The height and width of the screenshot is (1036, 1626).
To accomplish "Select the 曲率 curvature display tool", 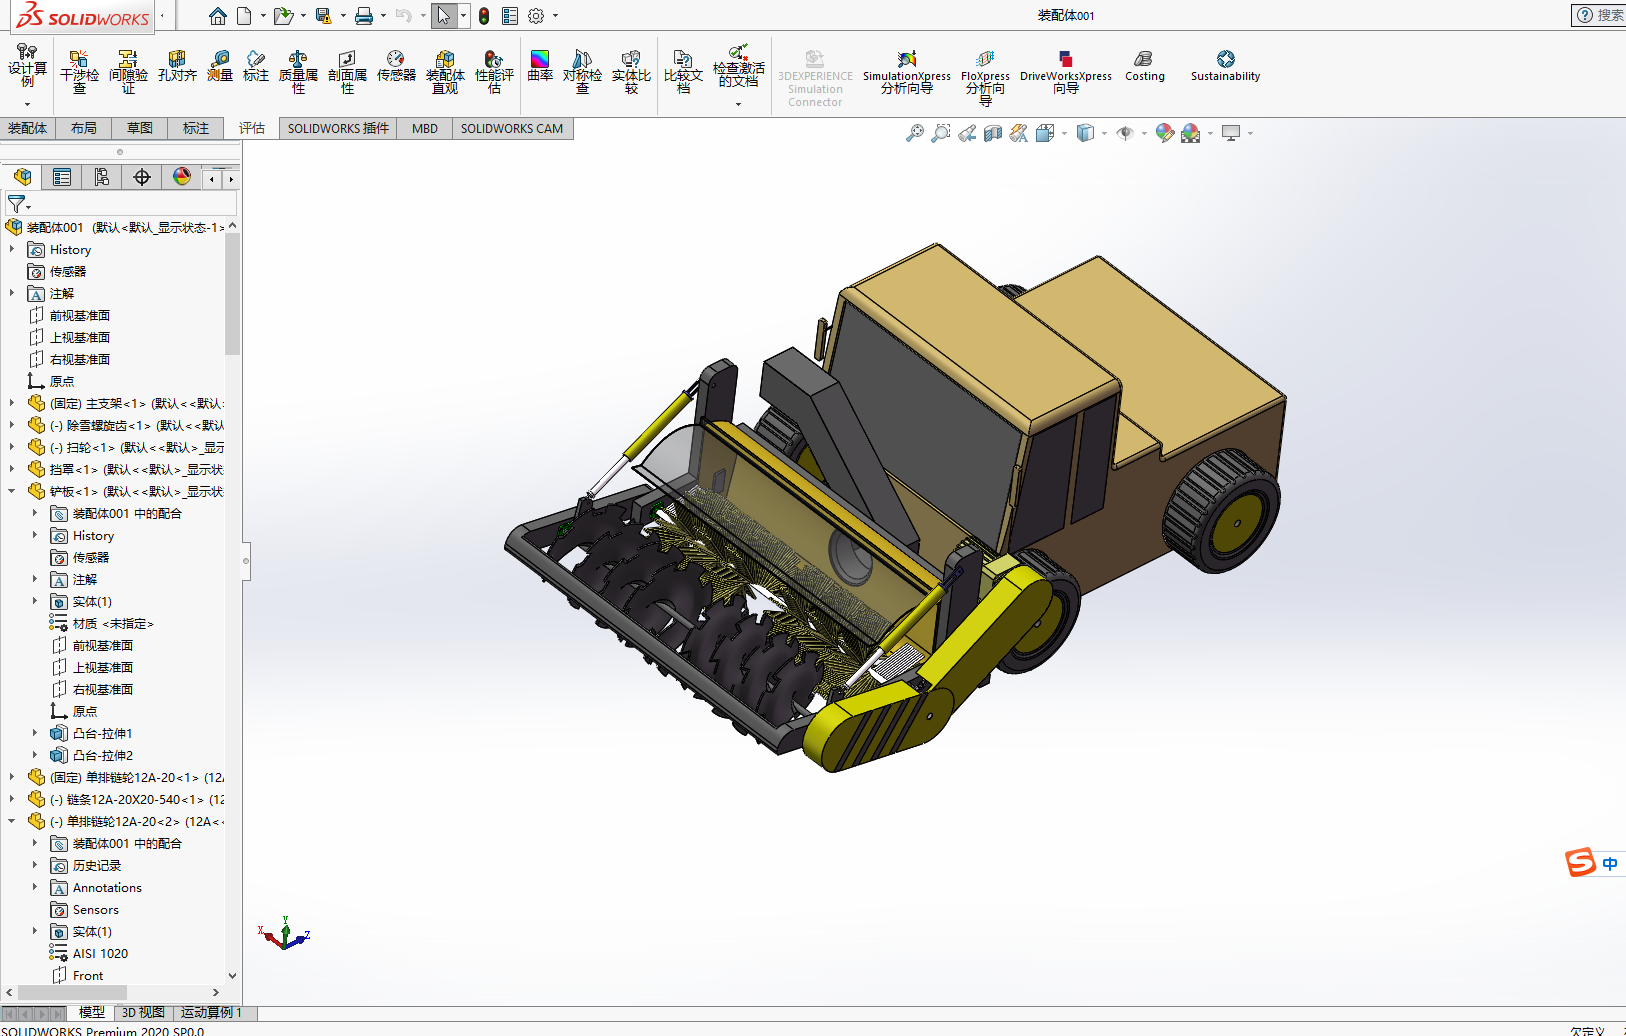I will coord(540,66).
